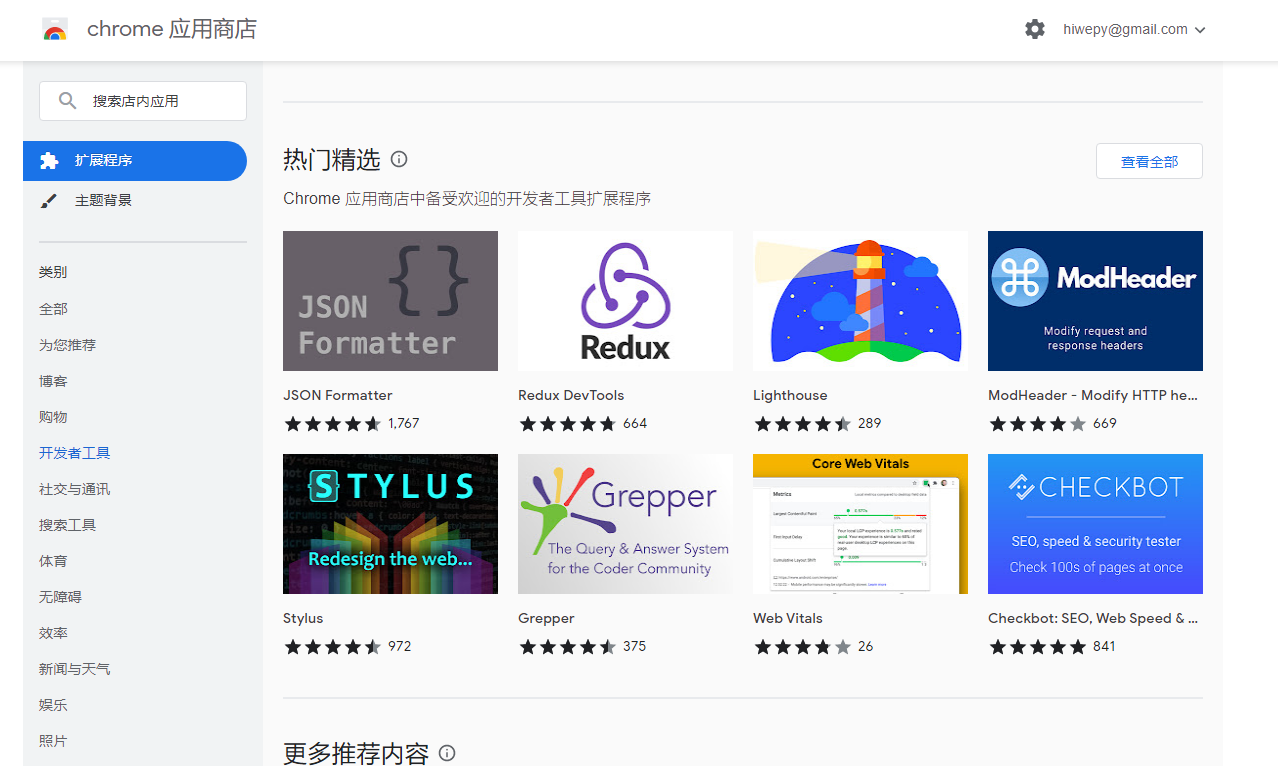Select the 扩展程序 tab in sidebar
The image size is (1278, 766).
[135, 161]
